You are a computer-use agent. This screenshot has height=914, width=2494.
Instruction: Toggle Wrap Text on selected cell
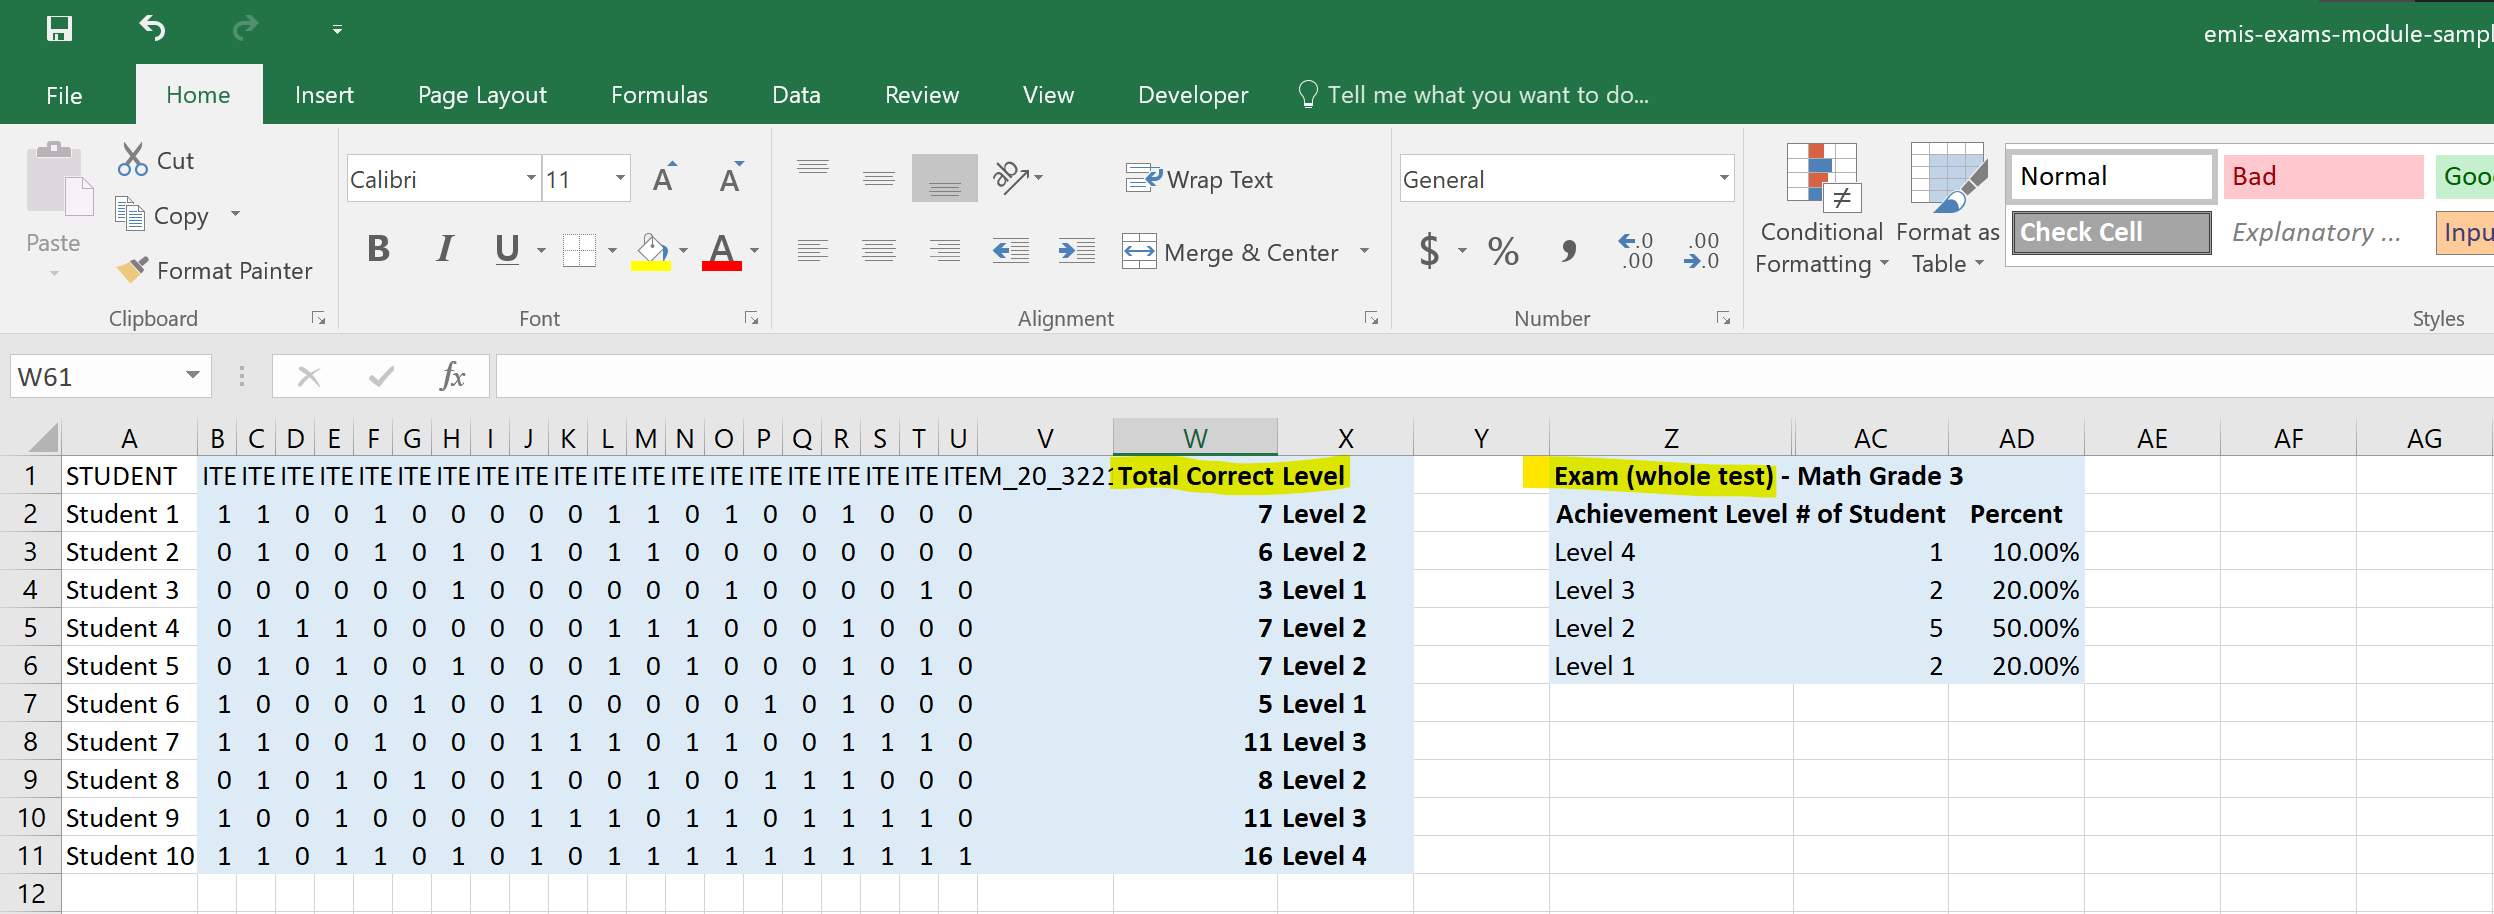1199,180
